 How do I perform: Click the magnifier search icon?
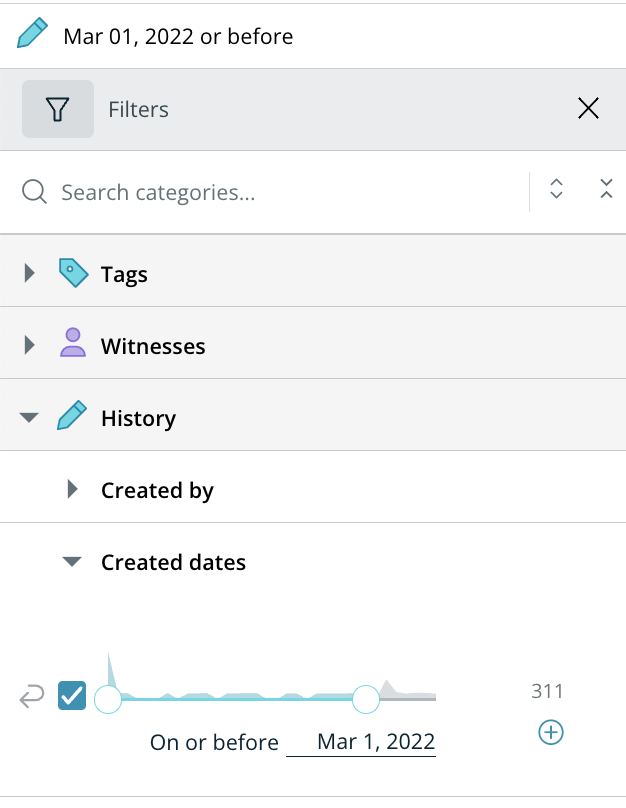(34, 192)
